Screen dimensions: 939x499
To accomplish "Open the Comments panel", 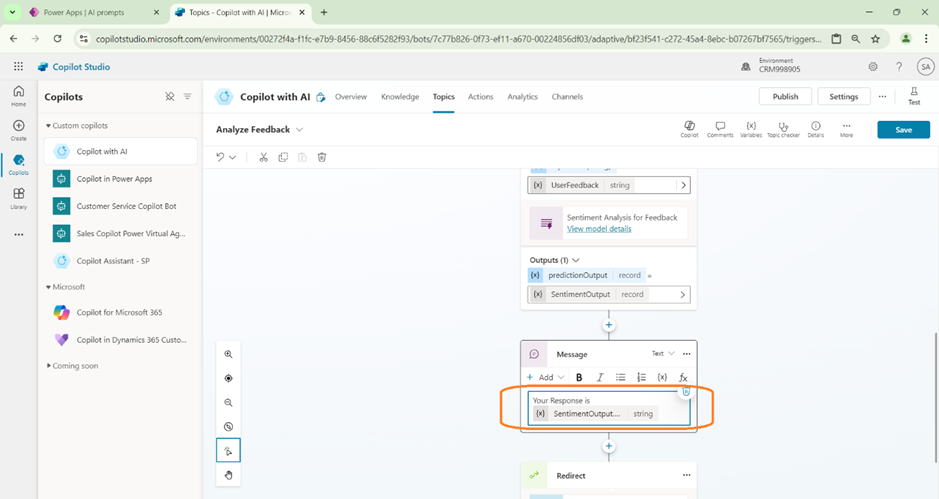I will (x=719, y=129).
